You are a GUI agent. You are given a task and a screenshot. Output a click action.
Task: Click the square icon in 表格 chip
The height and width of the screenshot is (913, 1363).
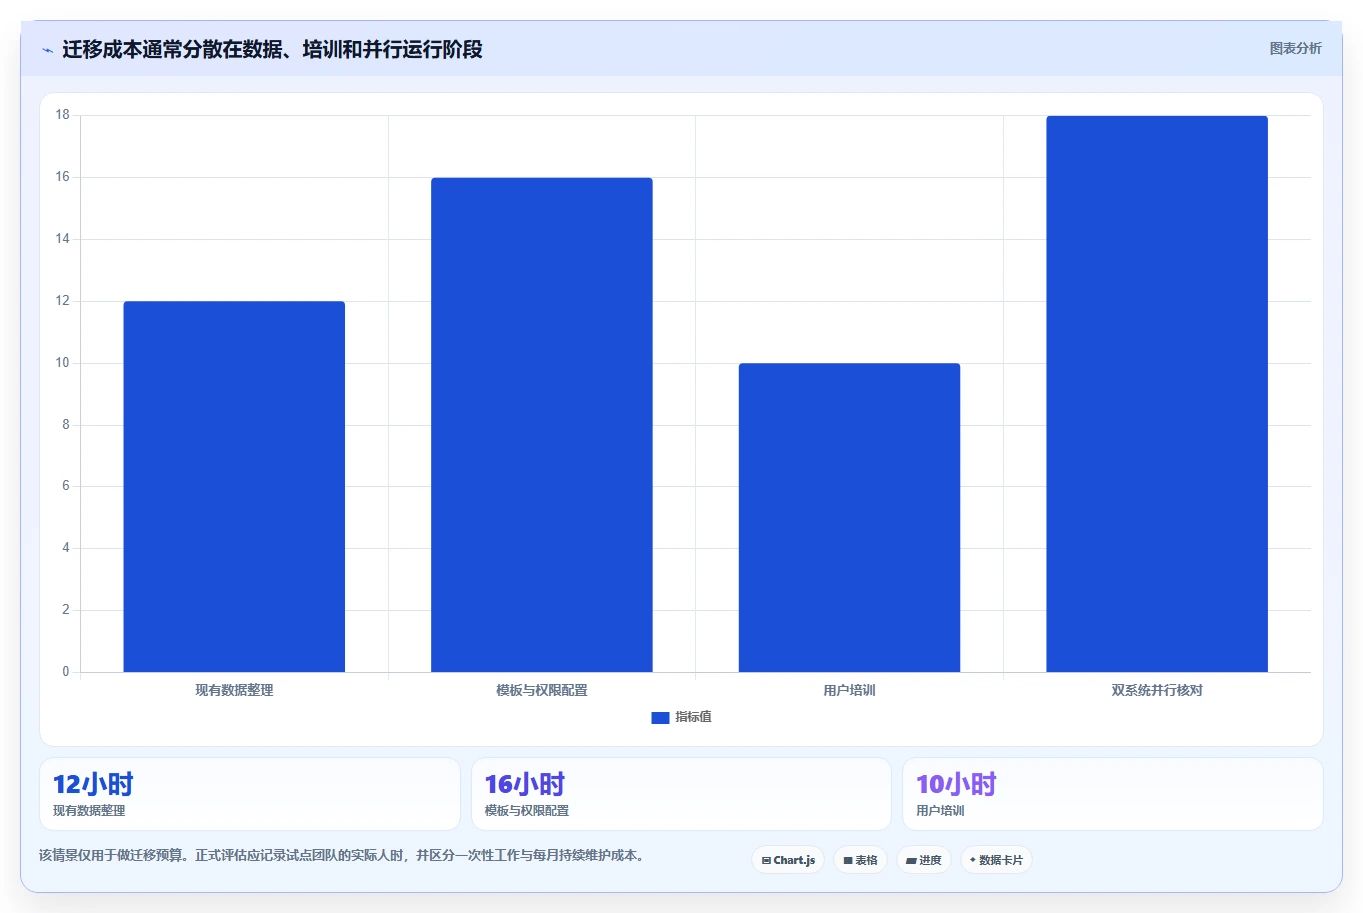(x=848, y=860)
